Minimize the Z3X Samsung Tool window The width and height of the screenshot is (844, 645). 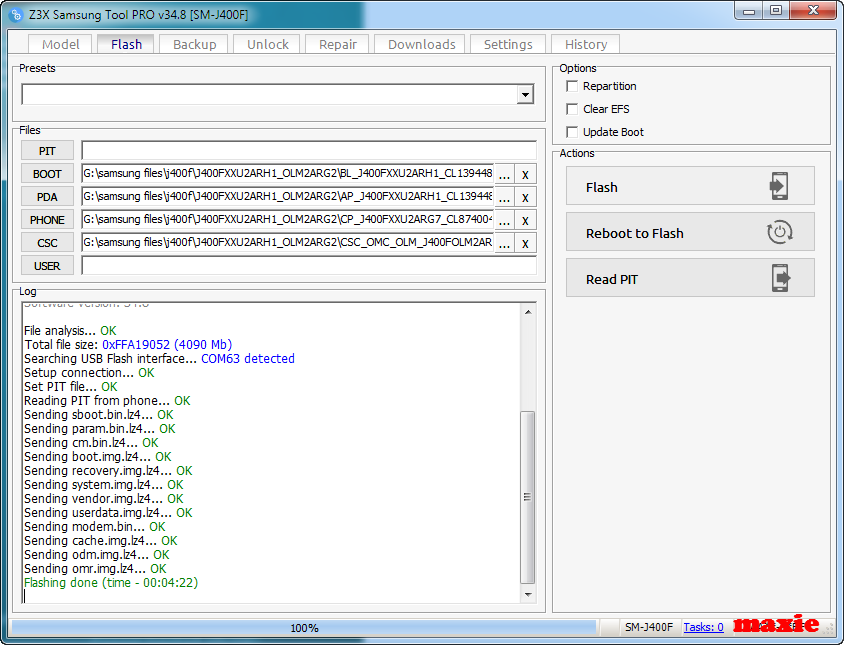pos(748,11)
